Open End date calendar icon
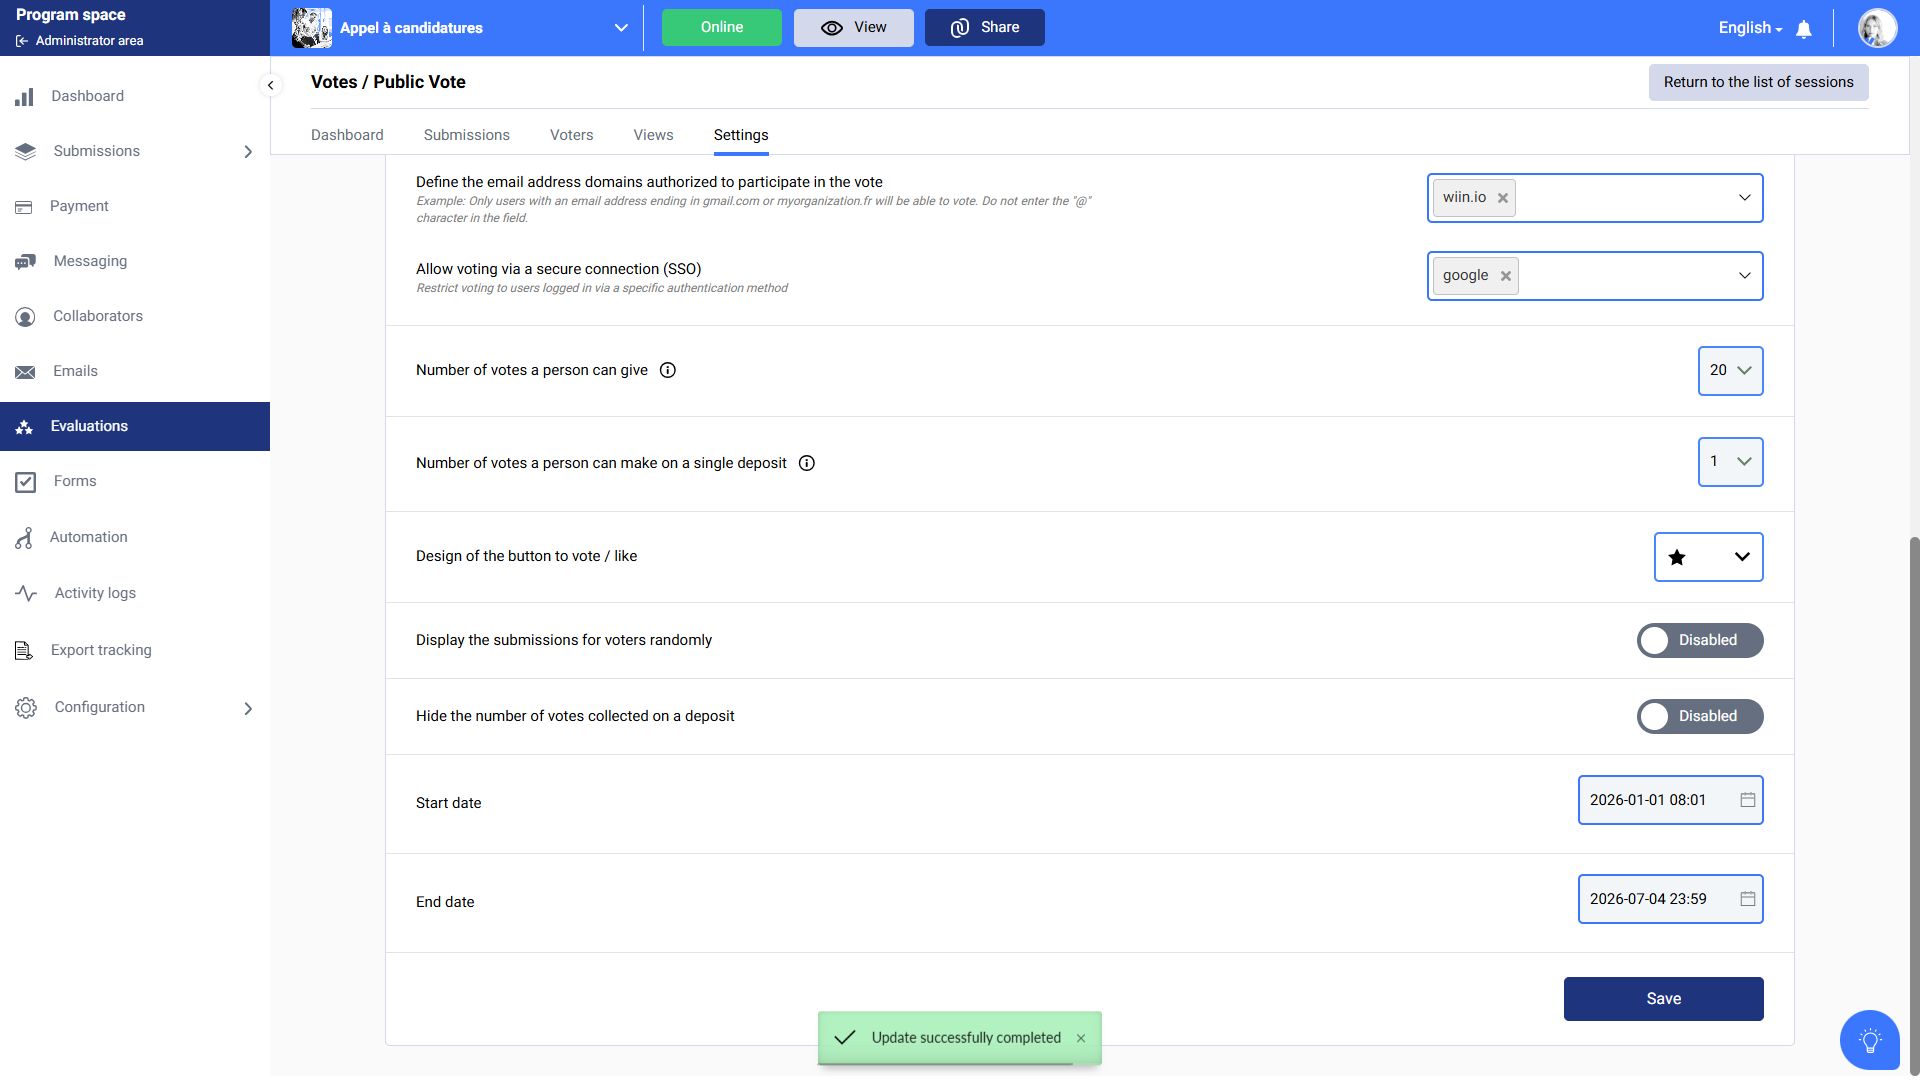 [x=1748, y=899]
